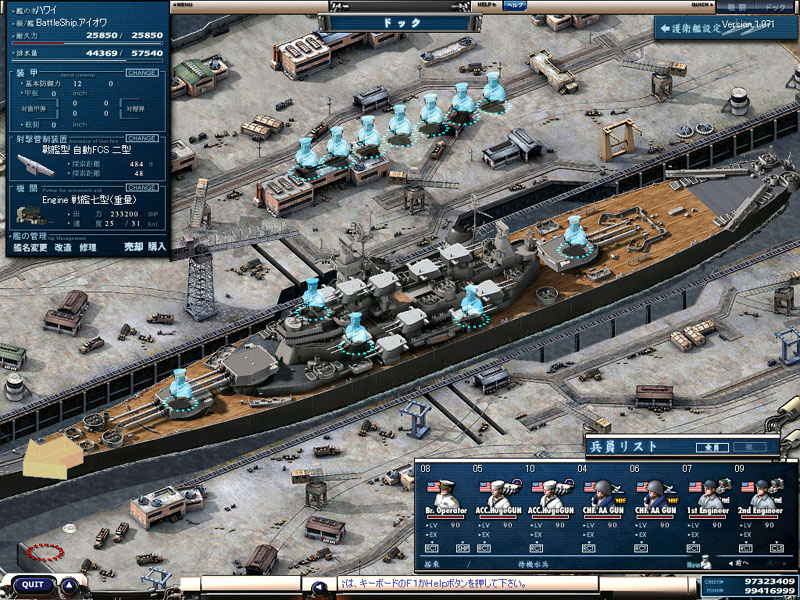Click CHANGE in the engine (機関) section
This screenshot has height=600, width=800.
point(141,187)
